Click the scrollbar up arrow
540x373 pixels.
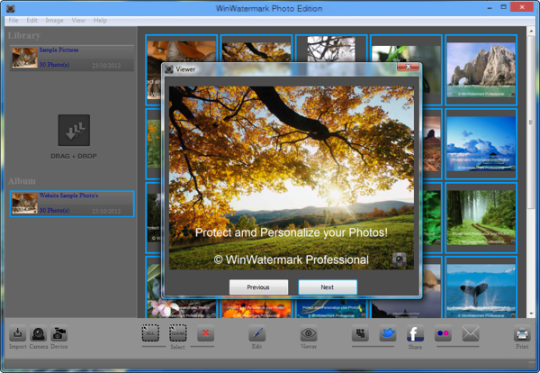(x=530, y=32)
